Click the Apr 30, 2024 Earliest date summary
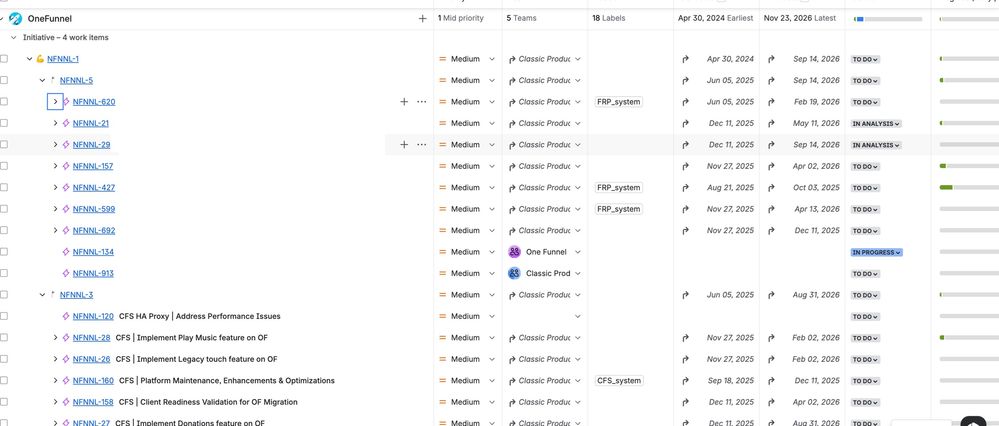The image size is (999, 426). [715, 18]
